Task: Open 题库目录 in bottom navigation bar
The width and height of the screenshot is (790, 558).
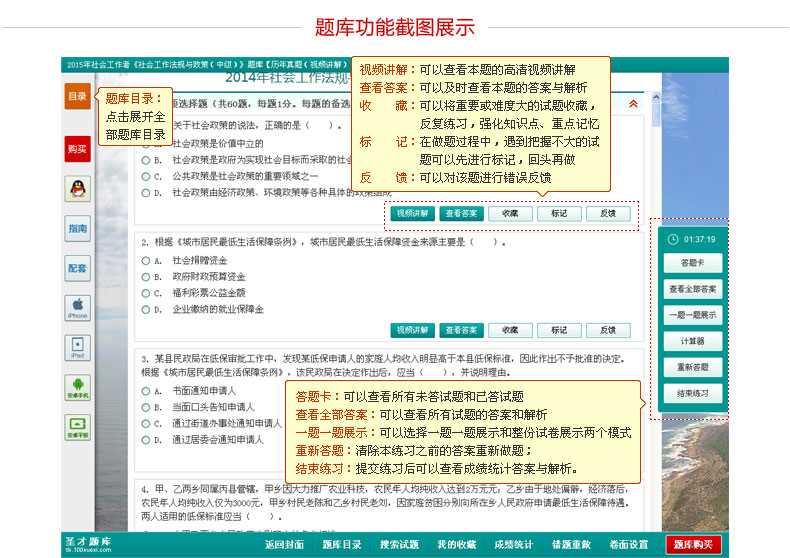Action: click(x=342, y=544)
